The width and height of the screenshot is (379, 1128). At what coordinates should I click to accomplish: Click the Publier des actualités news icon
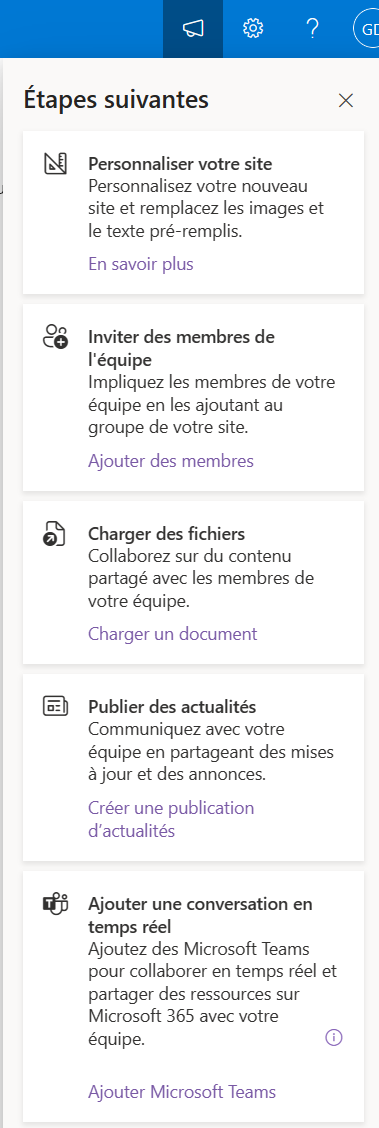(x=55, y=706)
